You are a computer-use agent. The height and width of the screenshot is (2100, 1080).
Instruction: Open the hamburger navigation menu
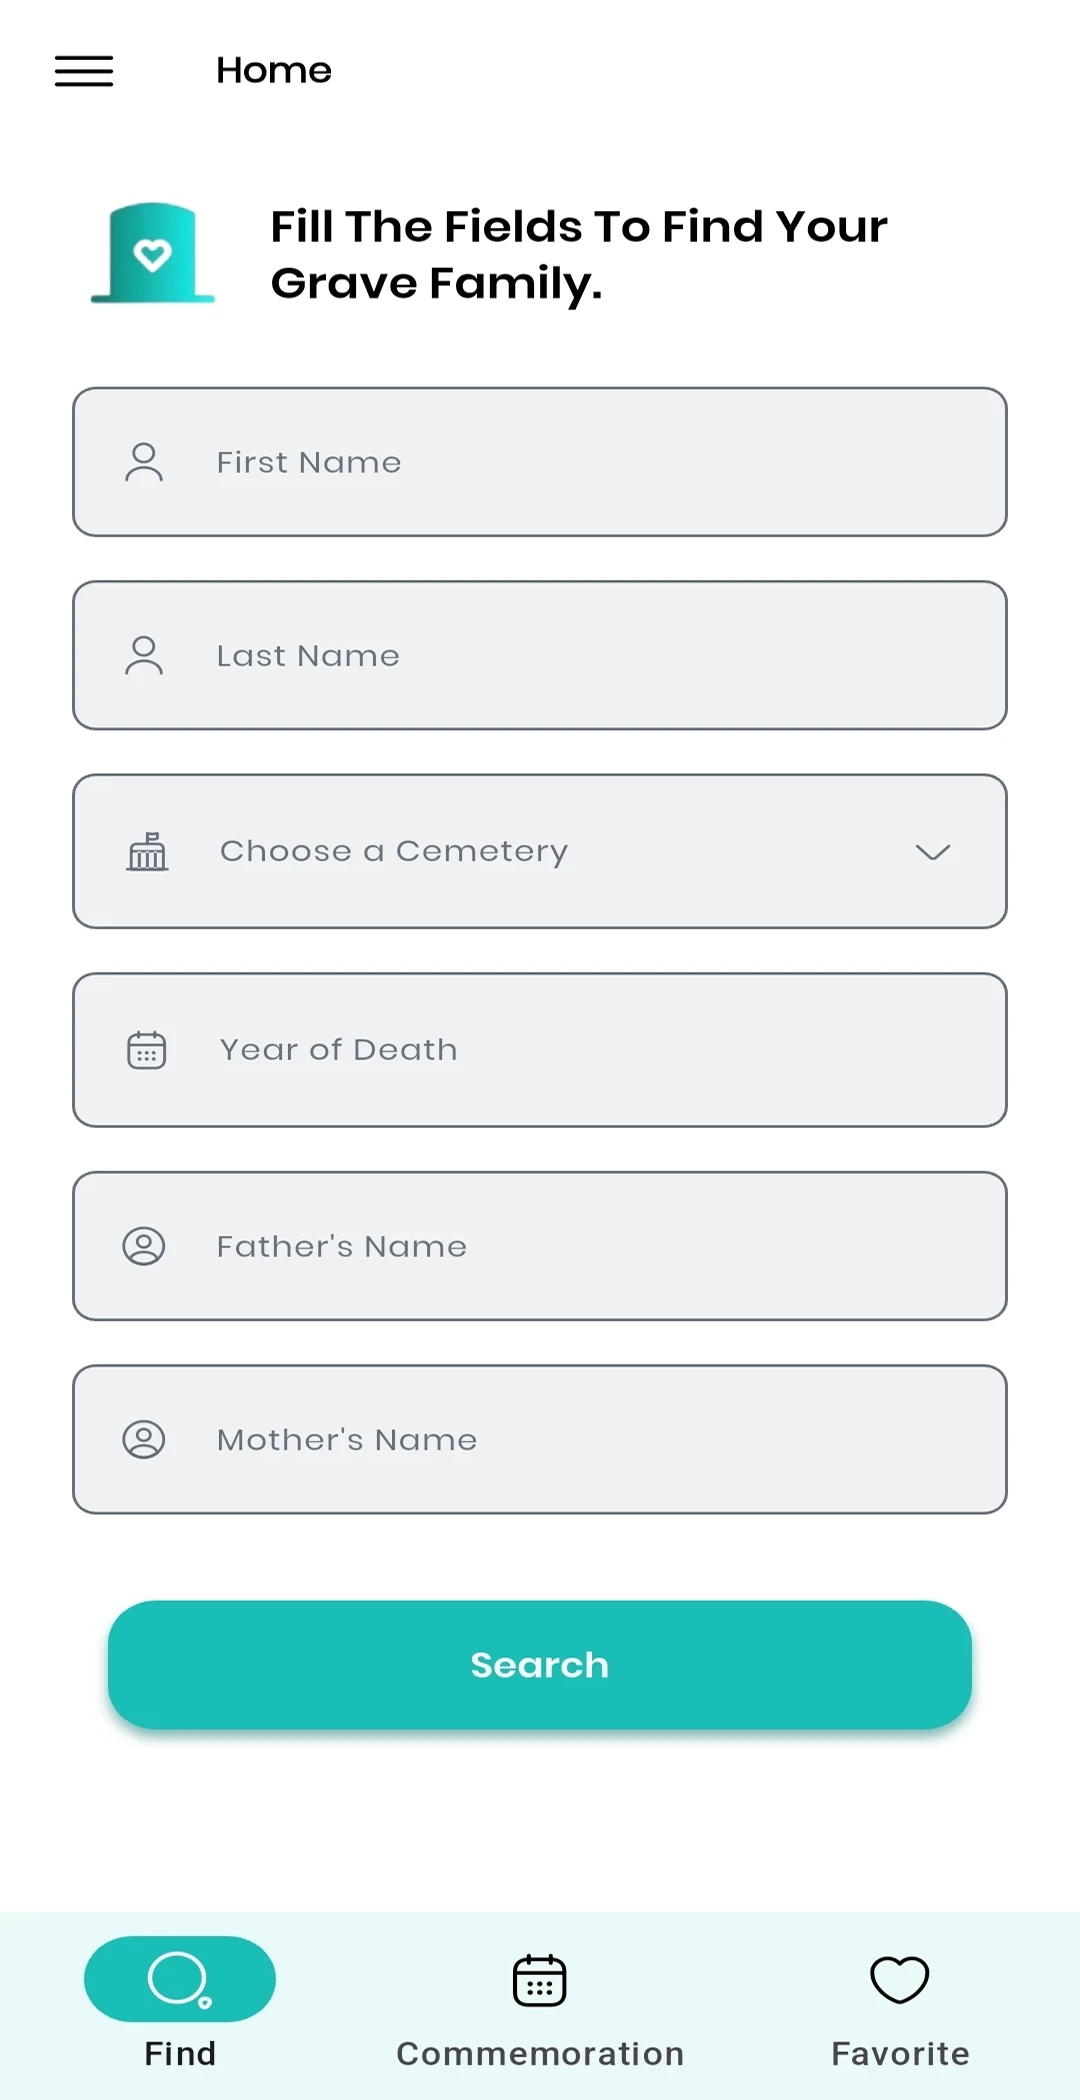[x=84, y=71]
